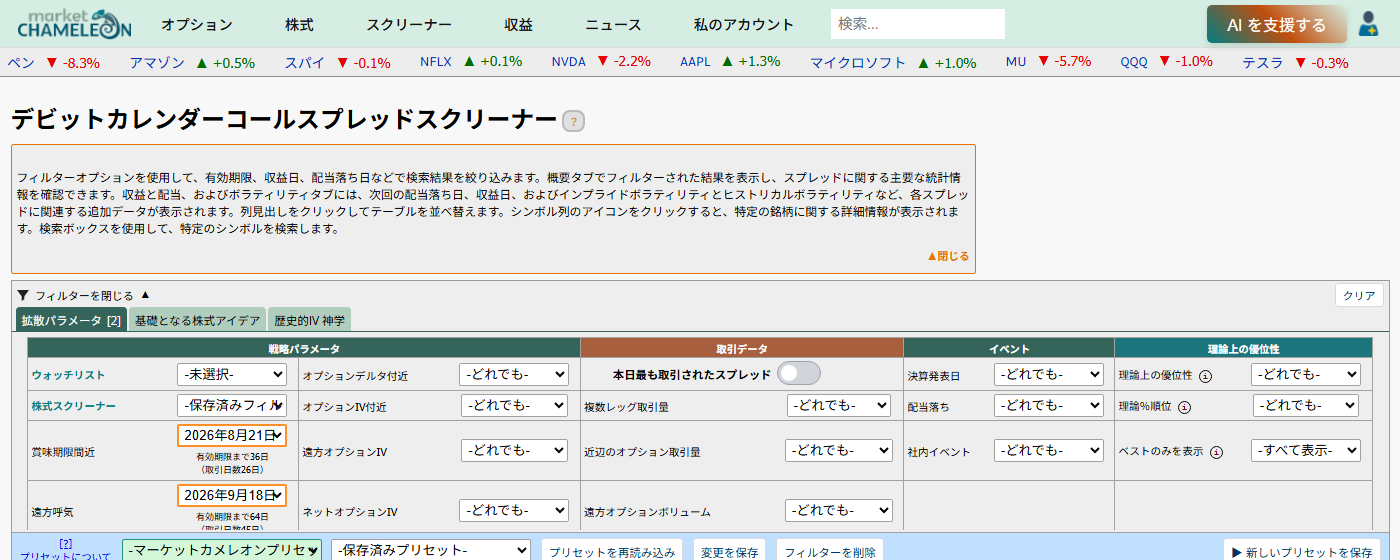Click the NFLX ticker link
Image resolution: width=1400 pixels, height=560 pixels.
coord(436,62)
